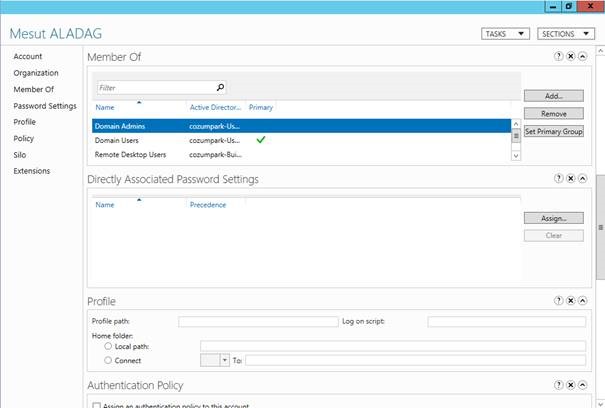Screen dimensions: 605x408
Task: Go to Account section in sidebar
Action: (28, 56)
